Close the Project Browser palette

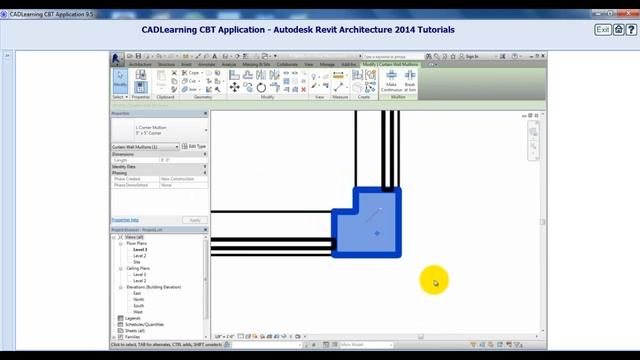[x=205, y=230]
